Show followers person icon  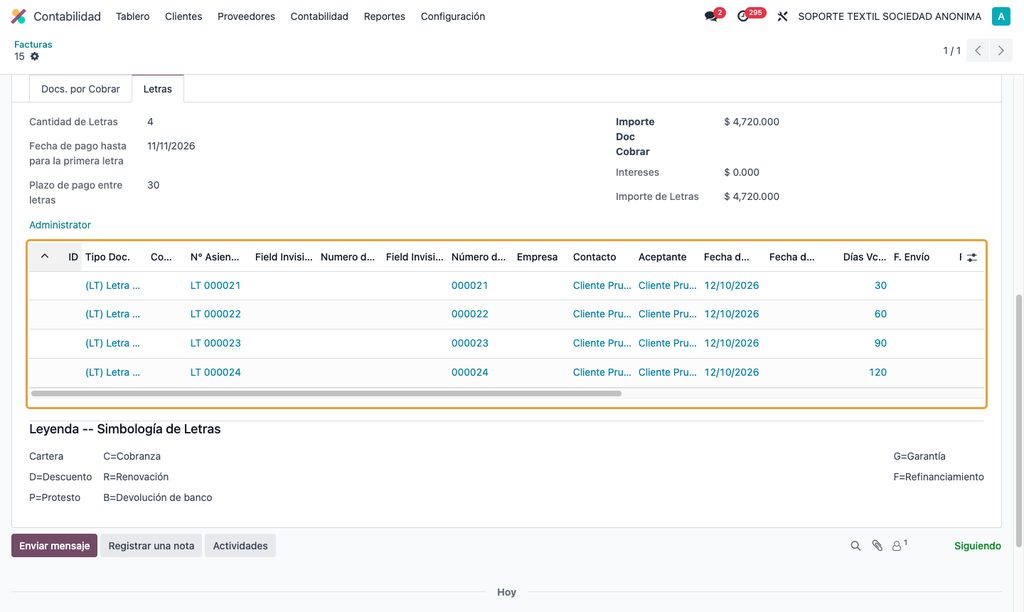click(899, 545)
